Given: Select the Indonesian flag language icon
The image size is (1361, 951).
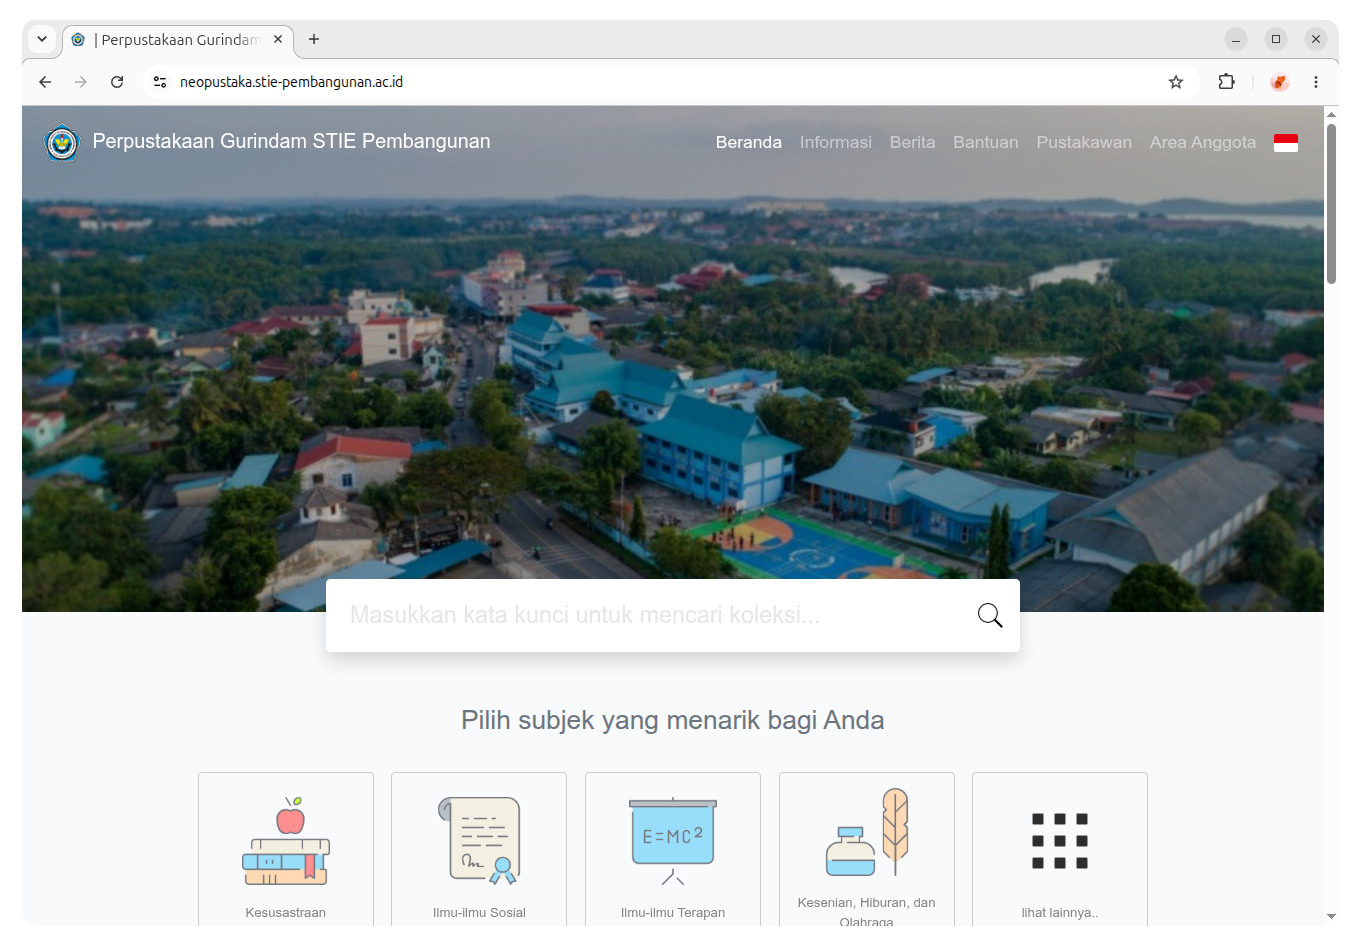Looking at the screenshot, I should point(1286,143).
